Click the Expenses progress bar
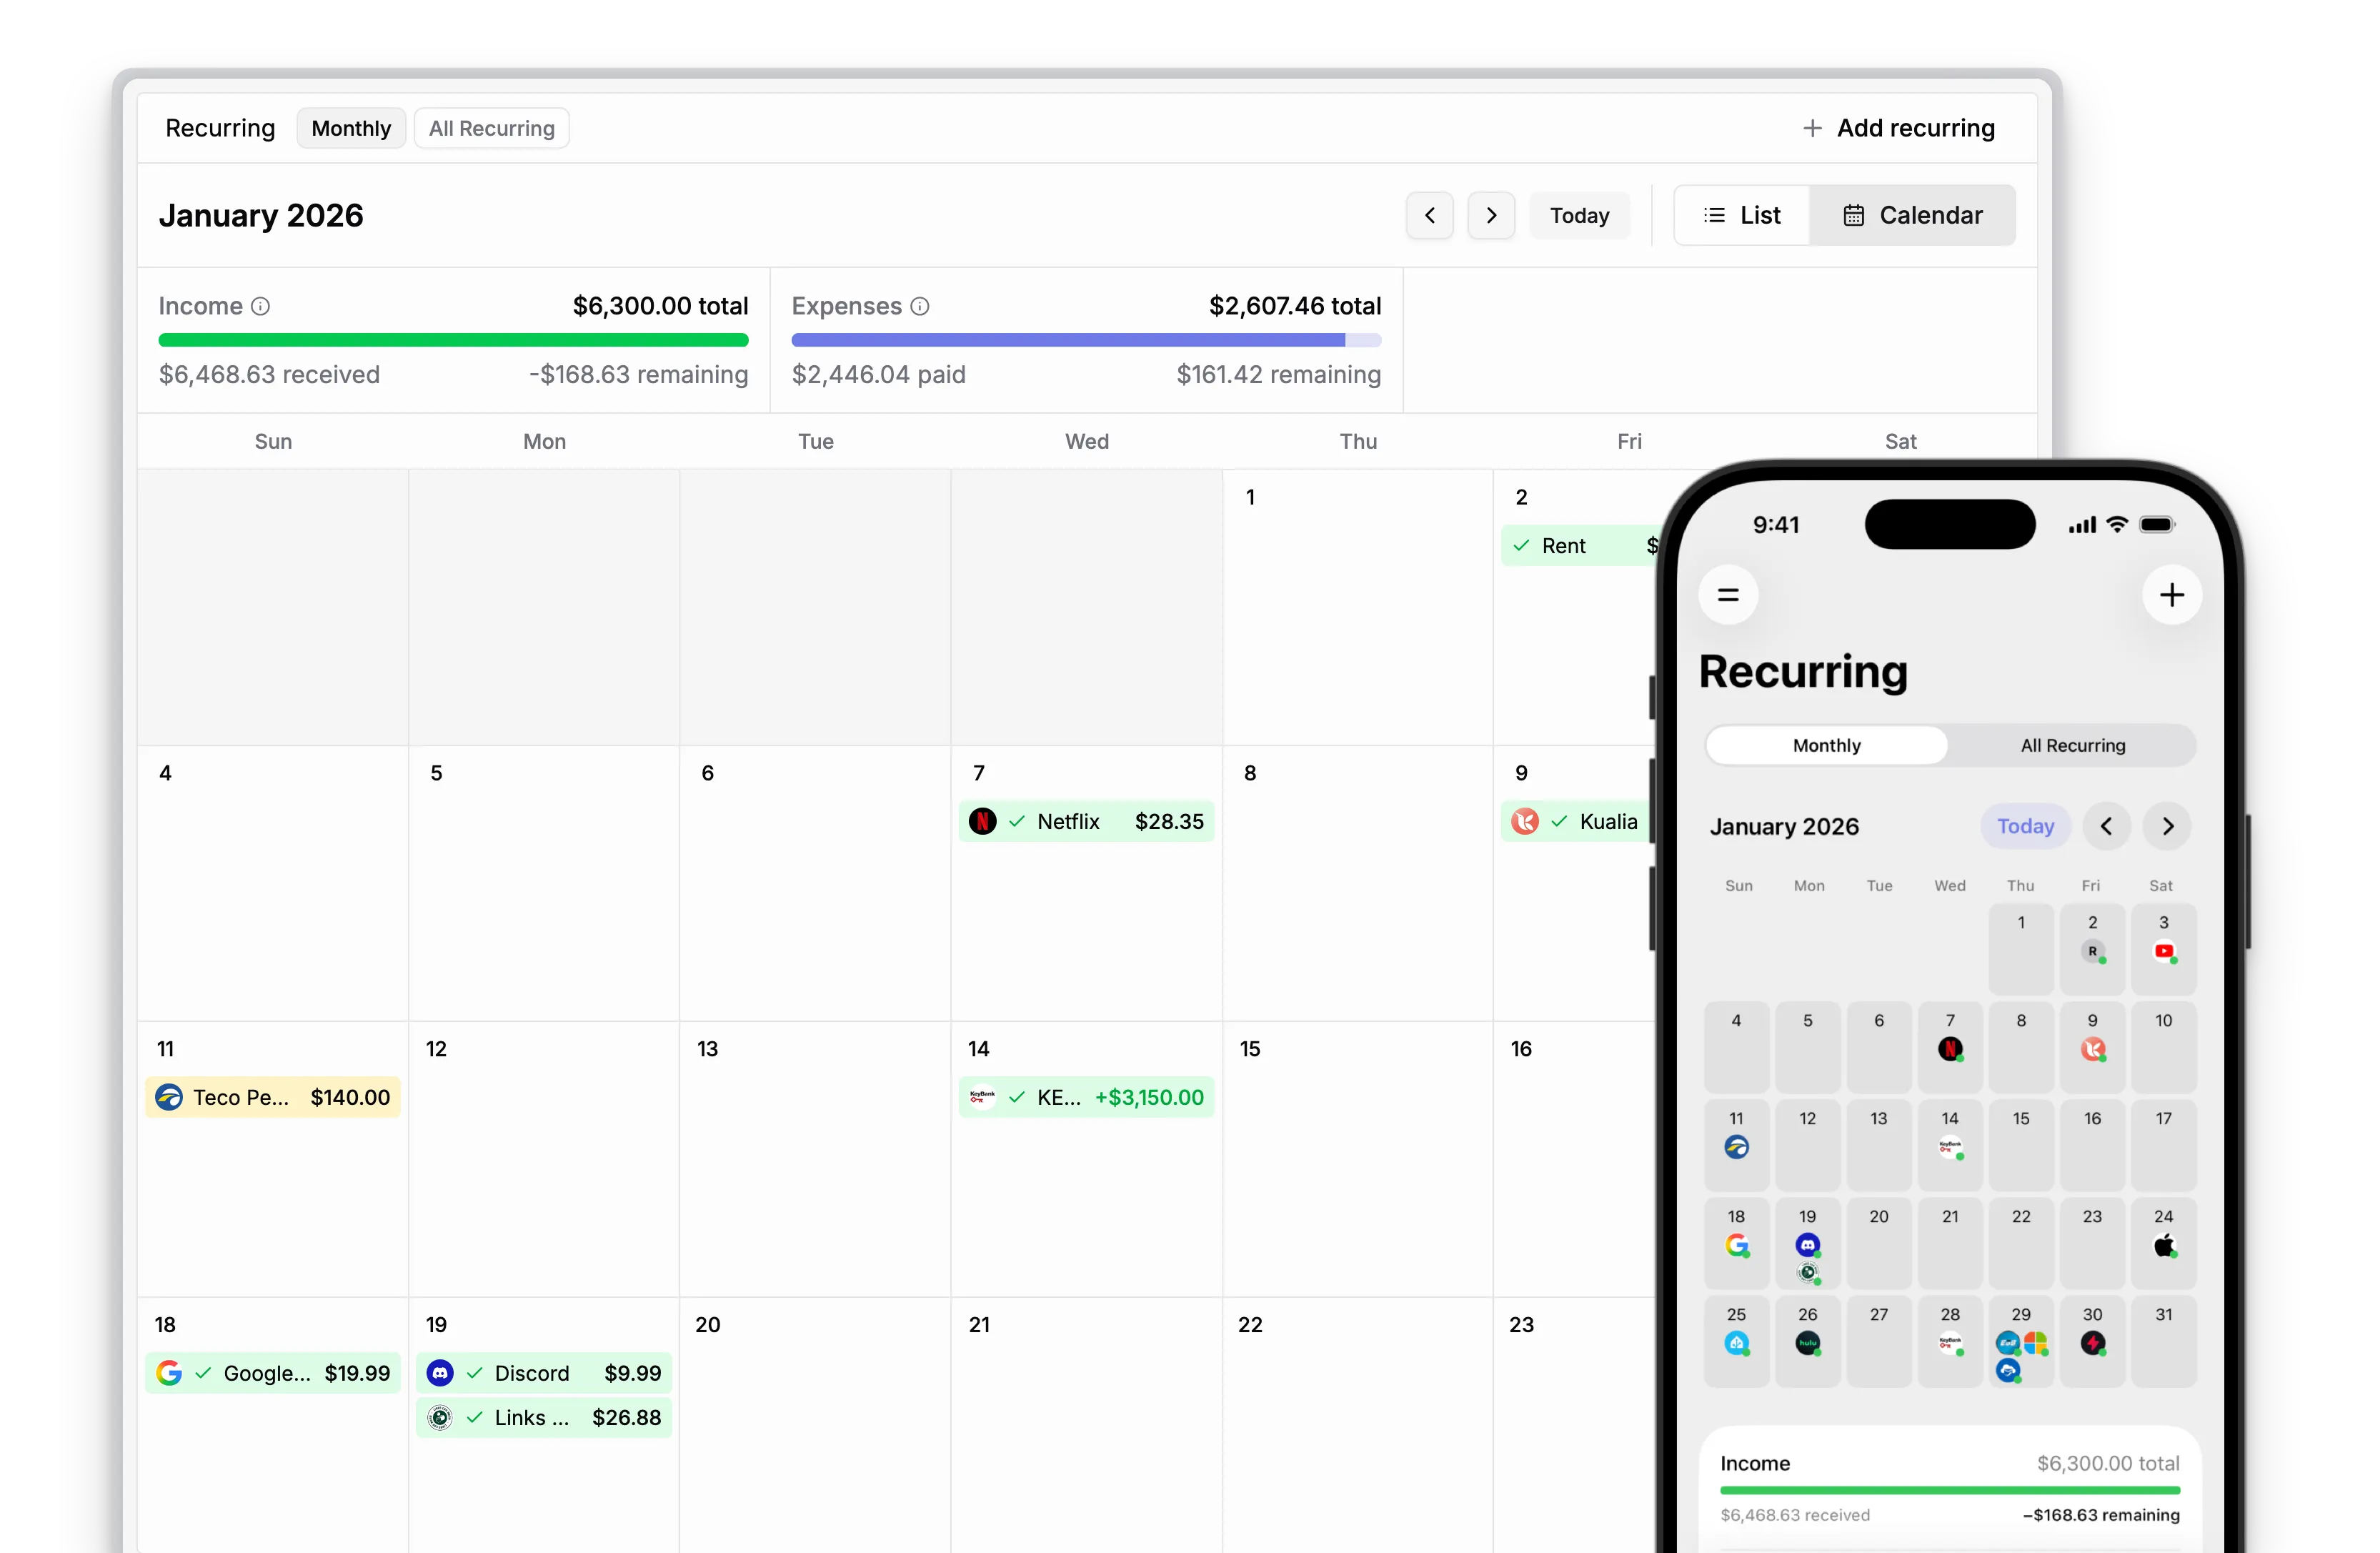This screenshot has height=1553, width=2380. (1085, 340)
